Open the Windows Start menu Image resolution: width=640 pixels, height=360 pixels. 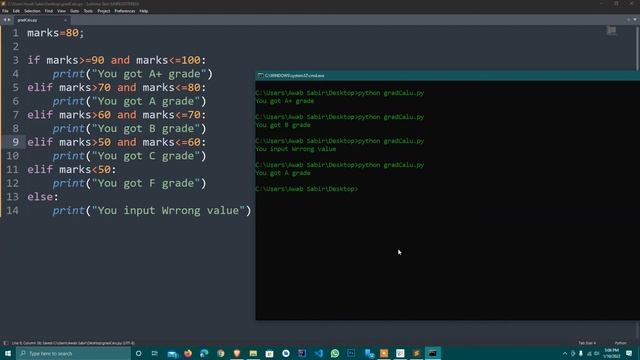(x=8, y=353)
